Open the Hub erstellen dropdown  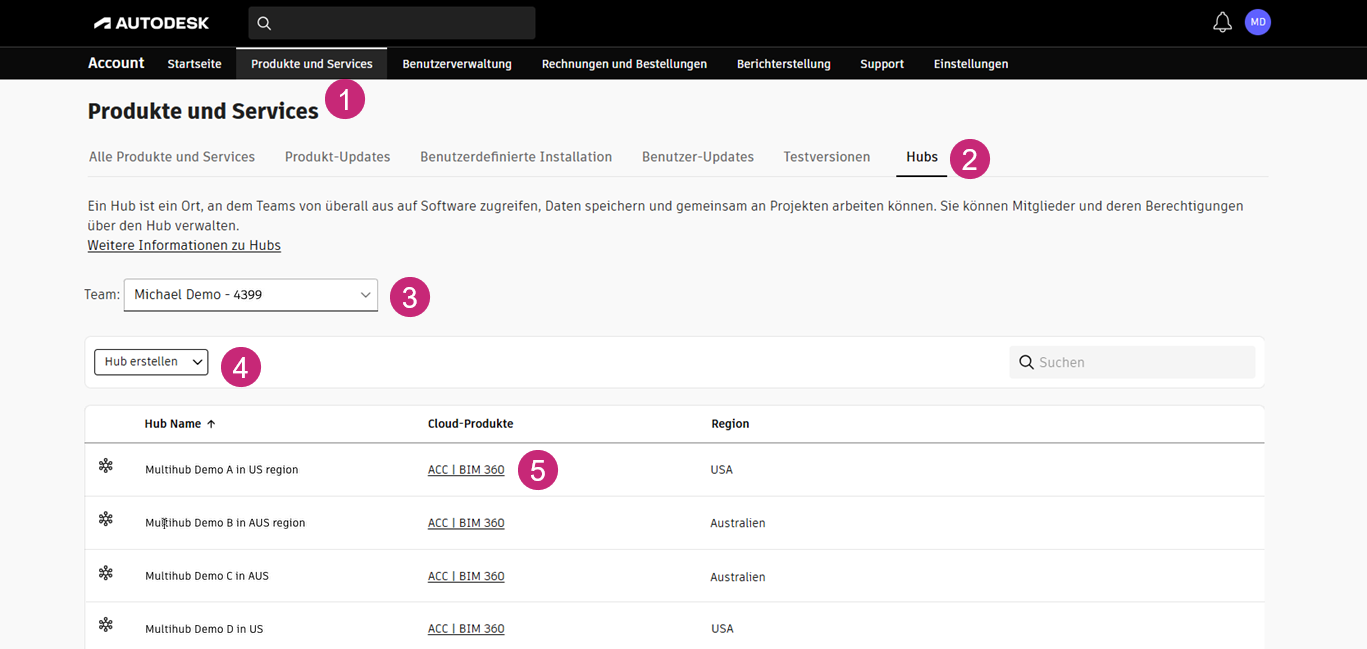tap(151, 362)
